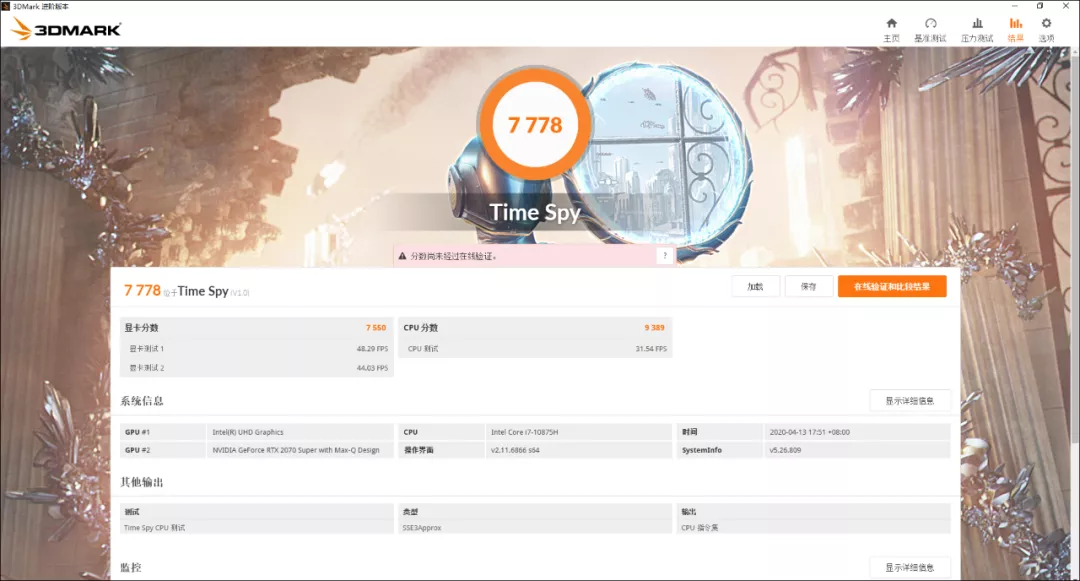The image size is (1080, 581).
Task: Switch to the 压力测试 tab label
Action: (976, 38)
